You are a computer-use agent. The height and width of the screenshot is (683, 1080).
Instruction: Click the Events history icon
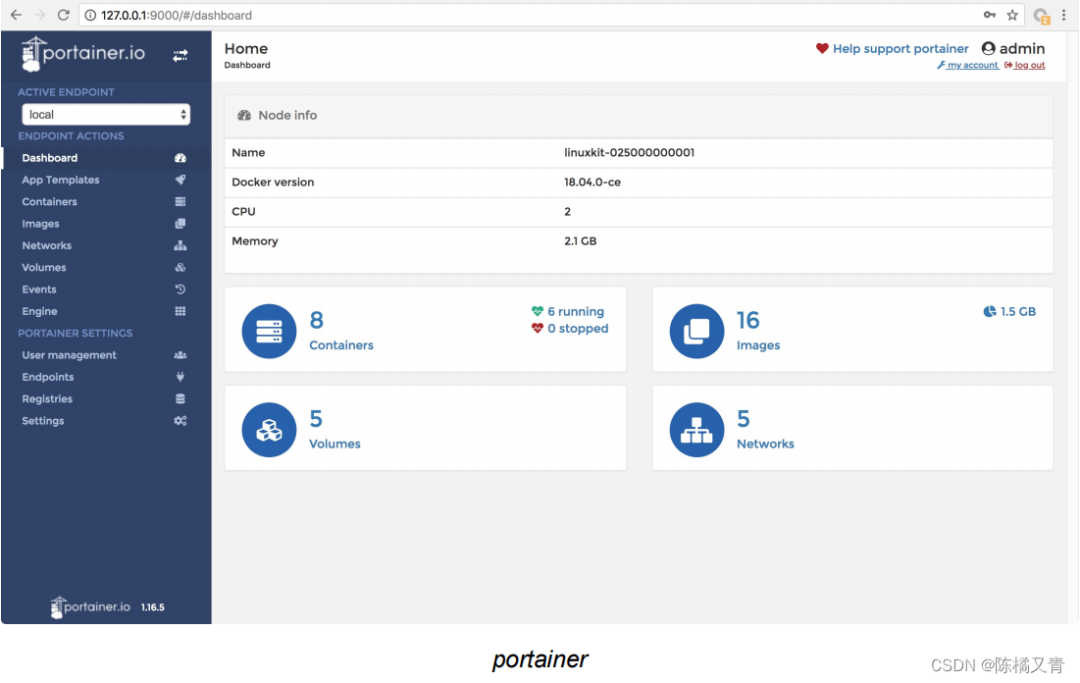click(180, 289)
